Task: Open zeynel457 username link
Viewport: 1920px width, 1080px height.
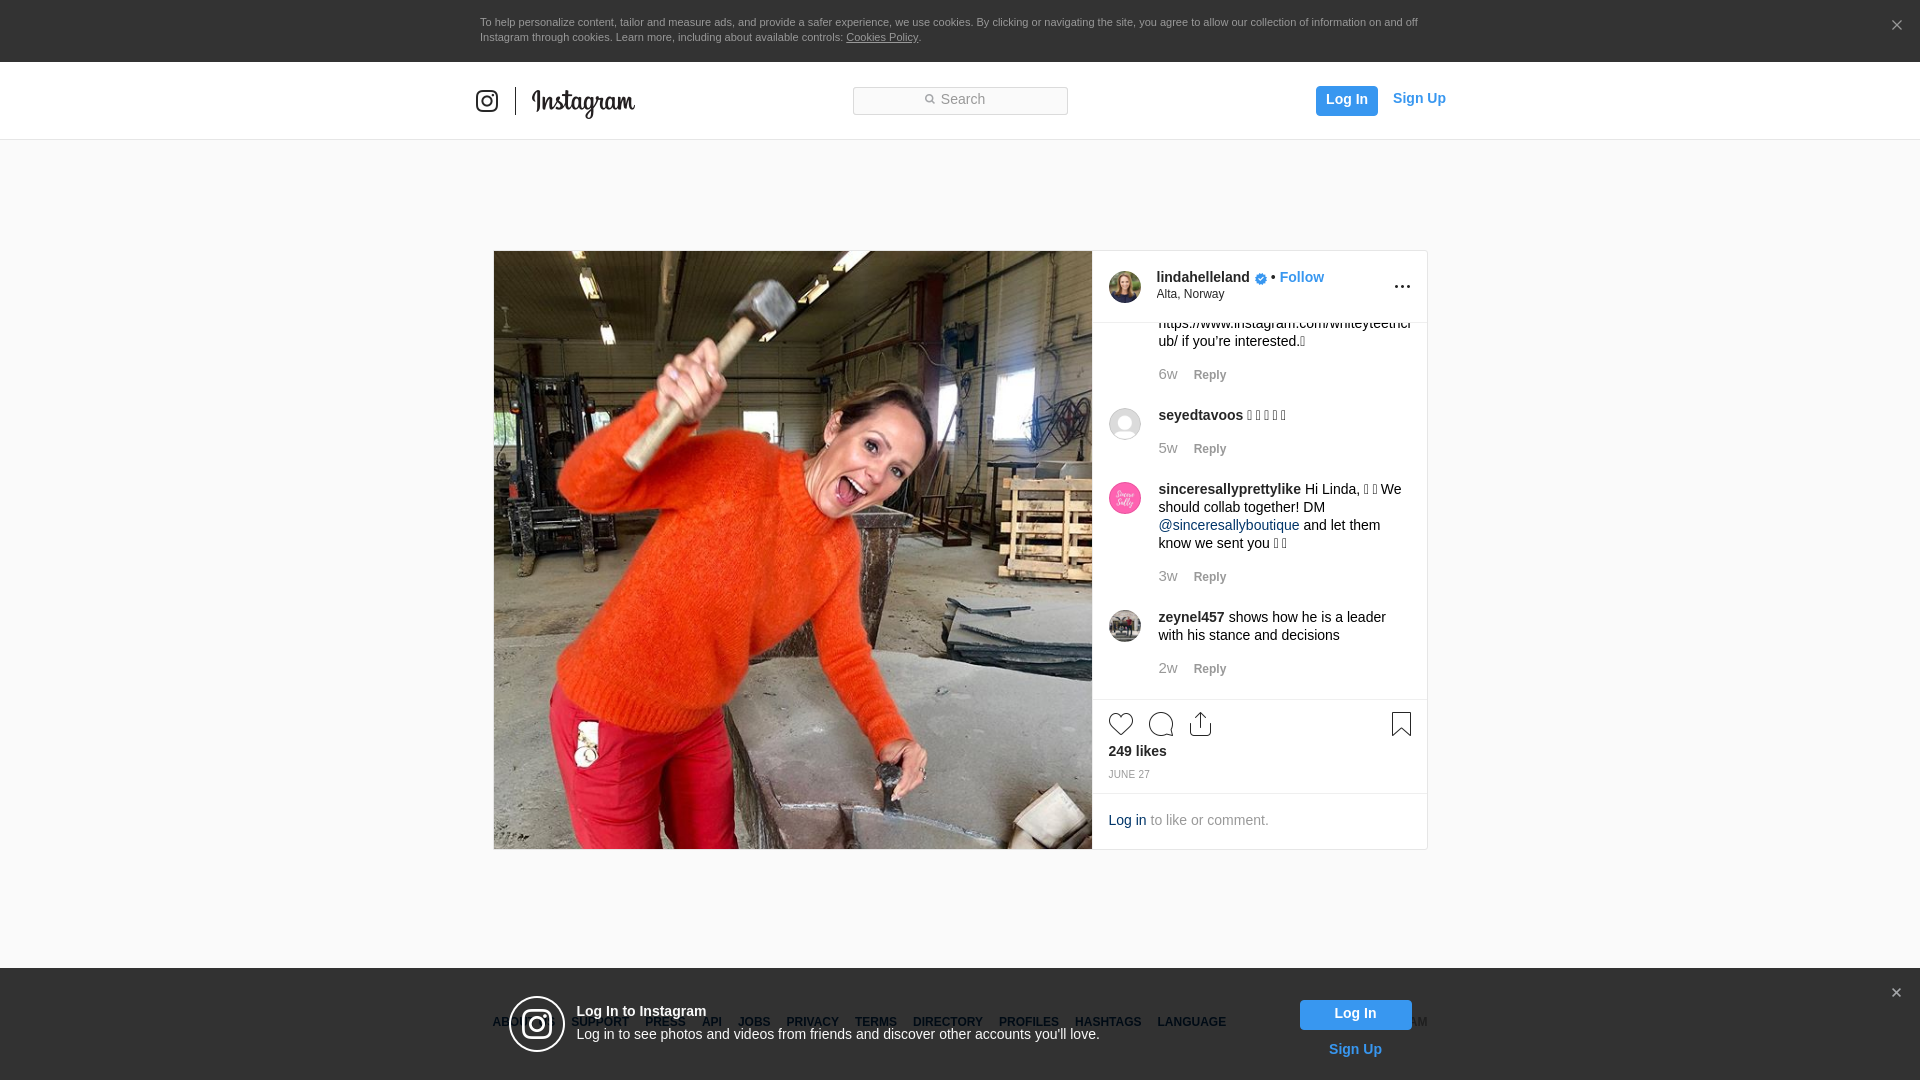Action: tap(1192, 617)
